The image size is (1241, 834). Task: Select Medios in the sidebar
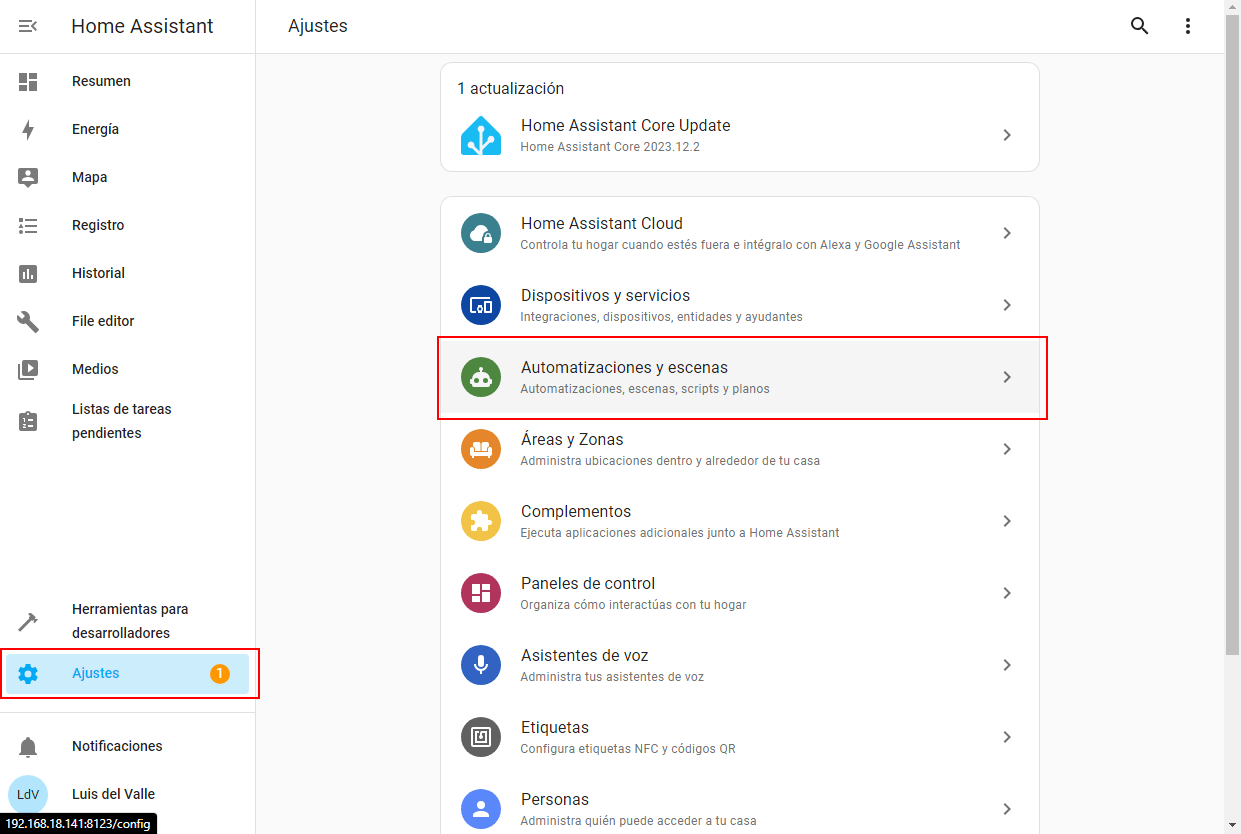click(127, 369)
